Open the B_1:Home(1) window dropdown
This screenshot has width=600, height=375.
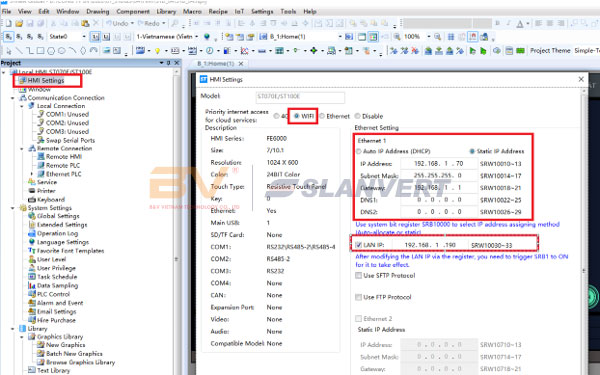tap(340, 37)
